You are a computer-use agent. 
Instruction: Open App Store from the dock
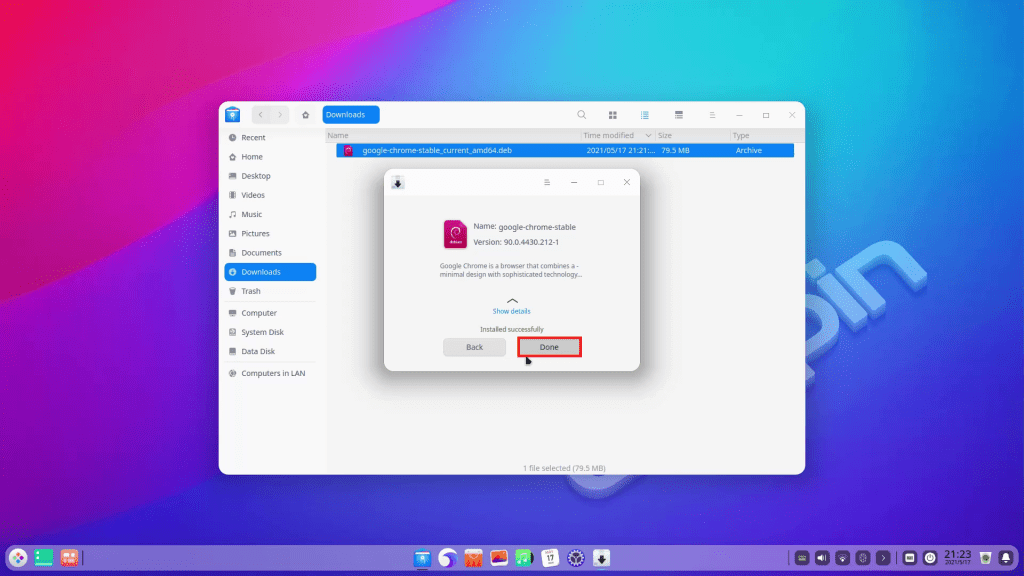tap(473, 558)
